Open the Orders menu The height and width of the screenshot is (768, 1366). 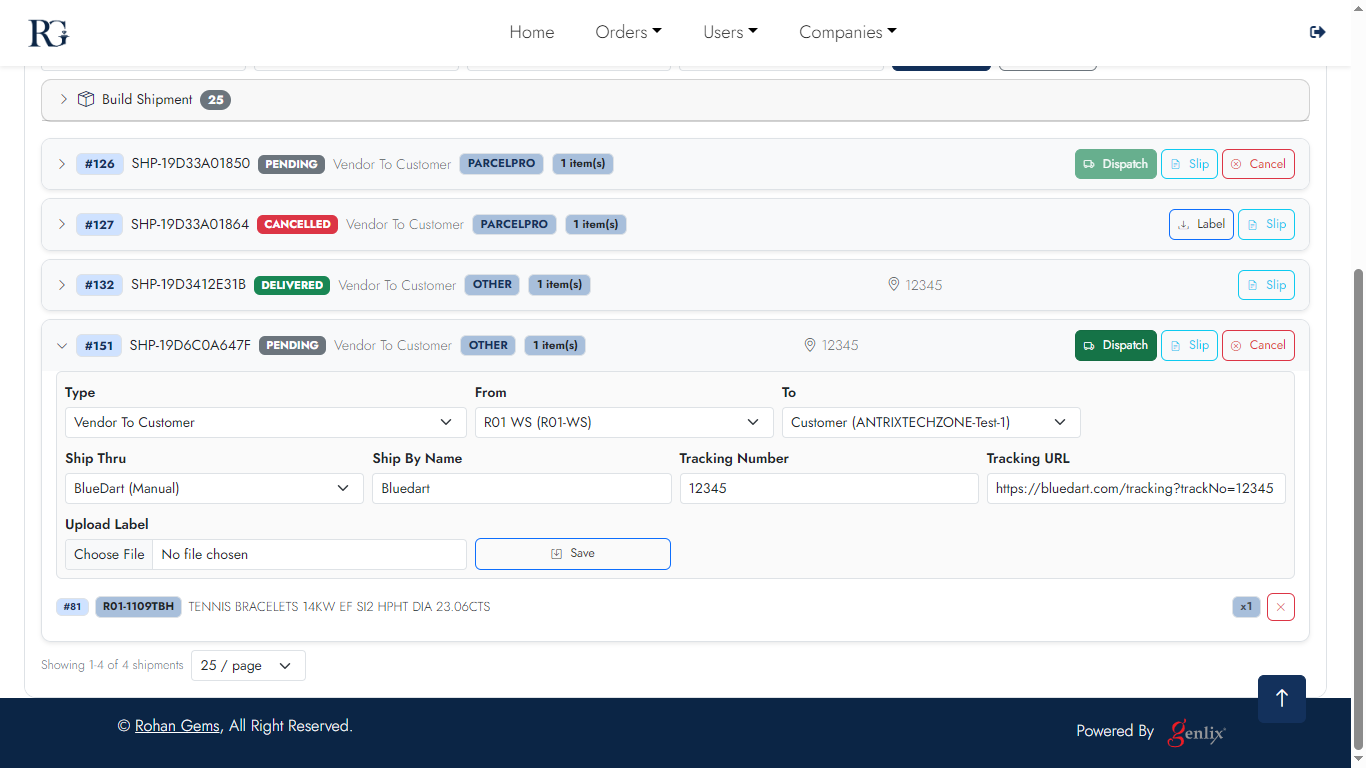coord(628,32)
